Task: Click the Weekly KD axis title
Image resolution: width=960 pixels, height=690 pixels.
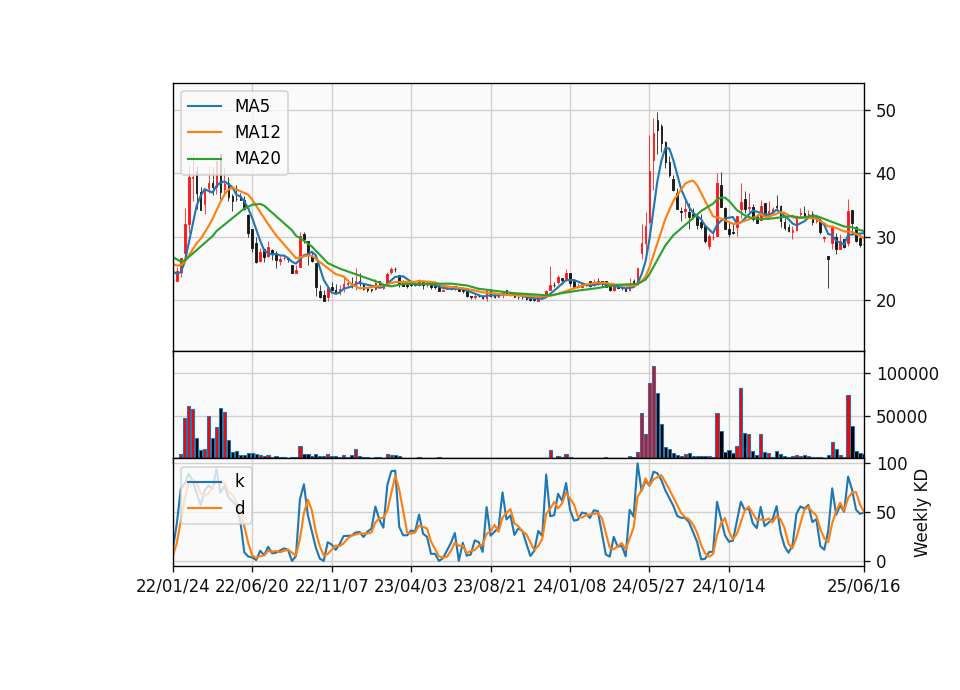Action: pyautogui.click(x=921, y=514)
